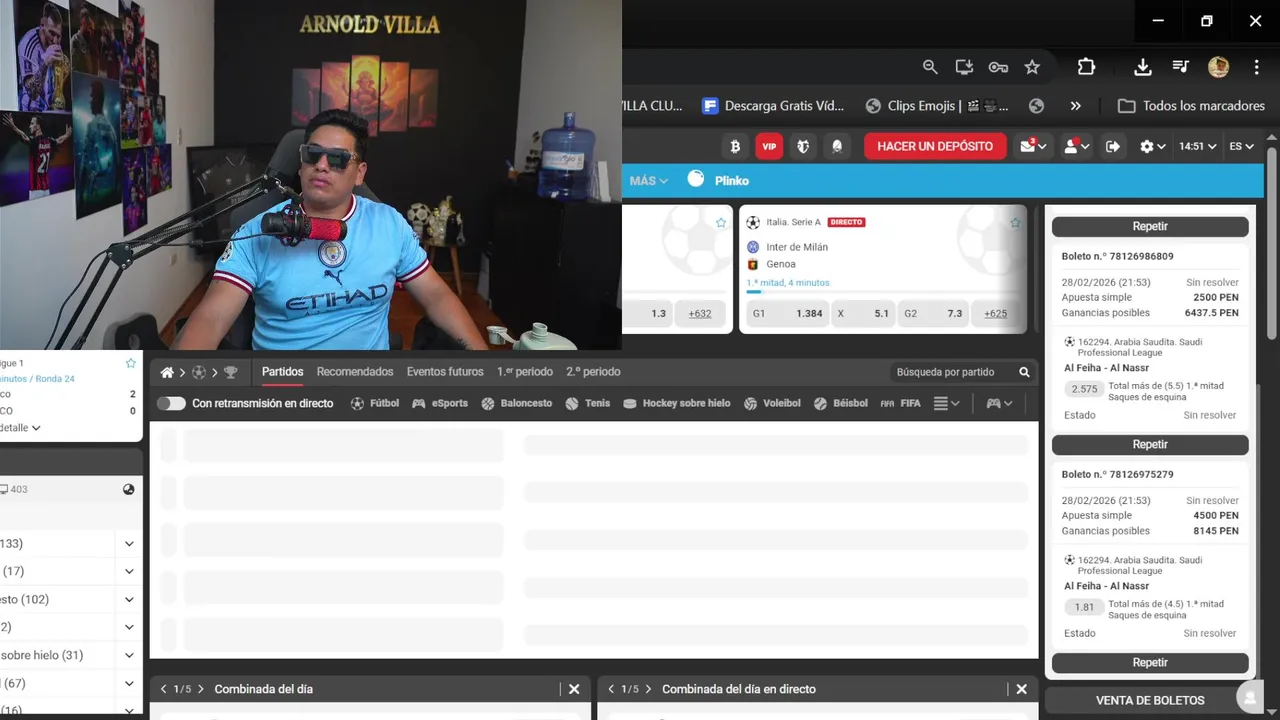Favorite the match on the partly hidden left card
Viewport: 1280px width, 720px height.
(x=721, y=223)
